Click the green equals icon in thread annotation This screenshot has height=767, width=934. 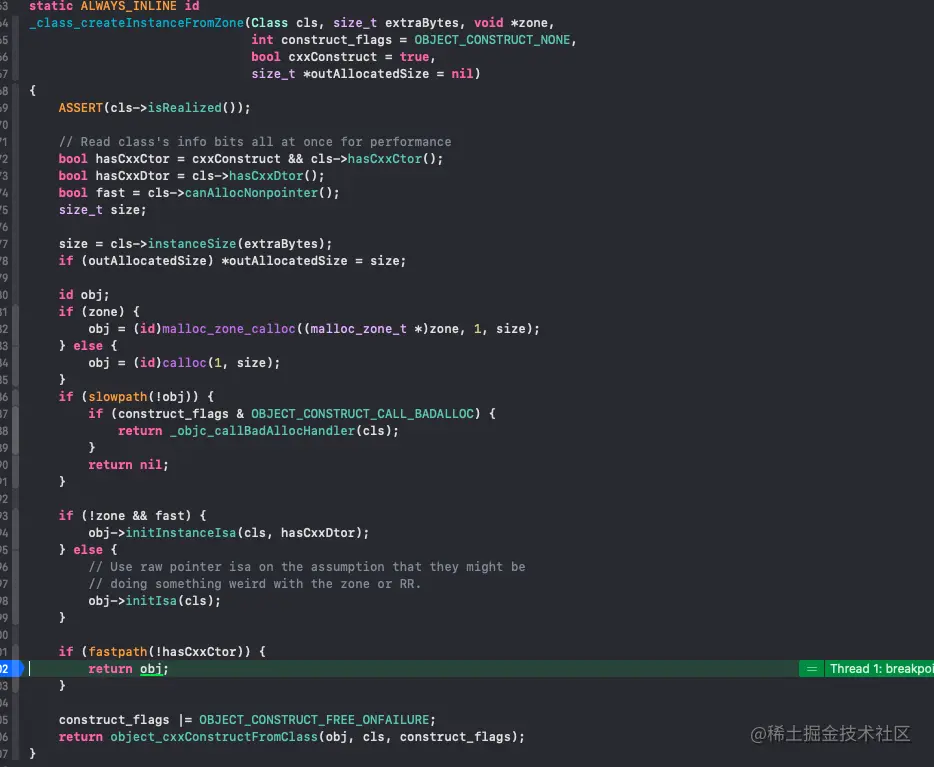tap(811, 669)
